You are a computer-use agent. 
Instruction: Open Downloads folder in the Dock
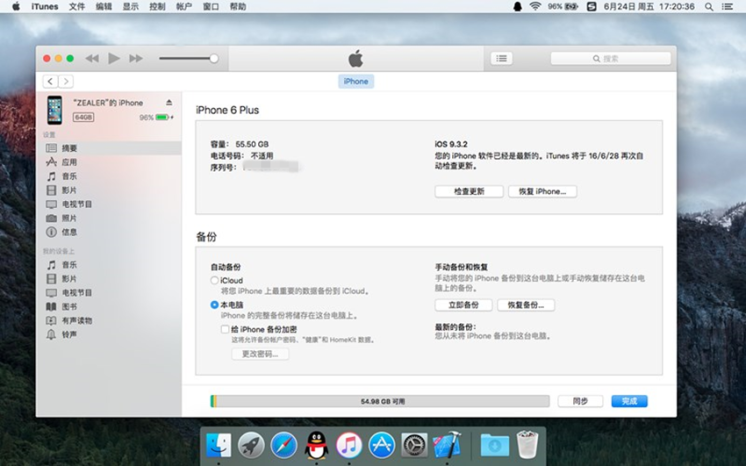coord(494,445)
